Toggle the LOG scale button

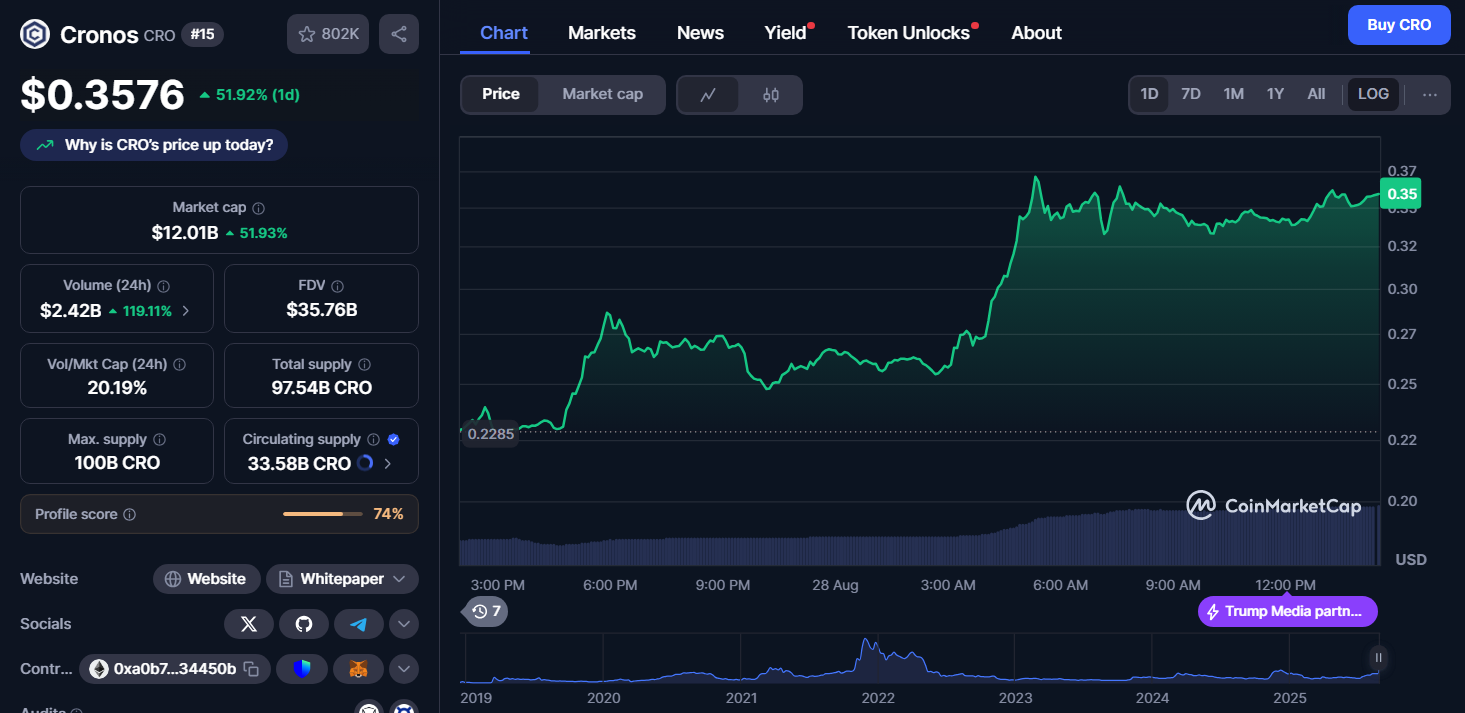coord(1373,94)
